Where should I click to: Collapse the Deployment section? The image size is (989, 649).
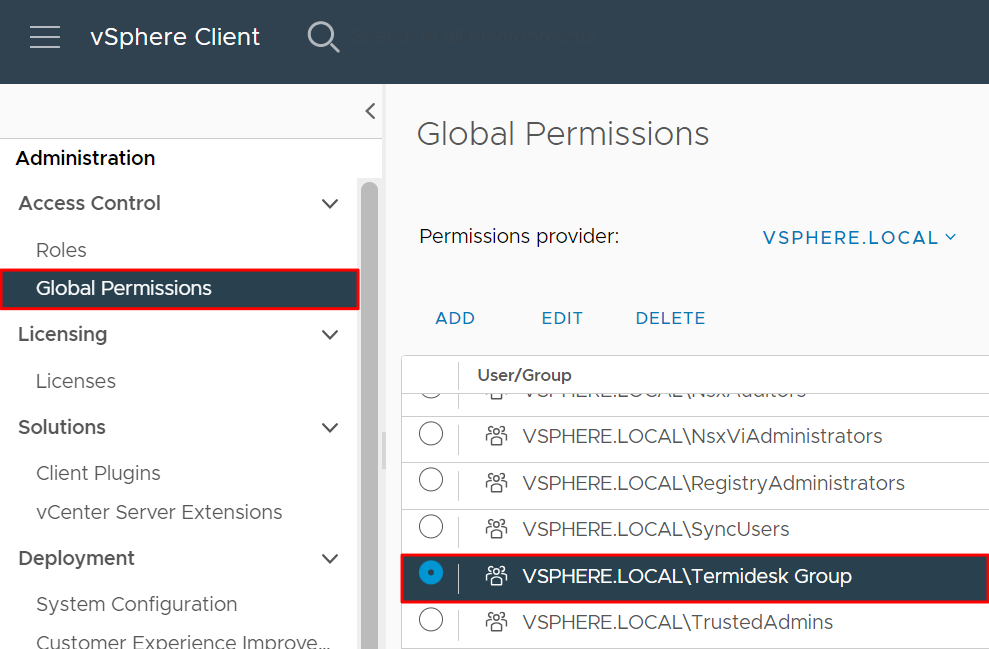(329, 559)
